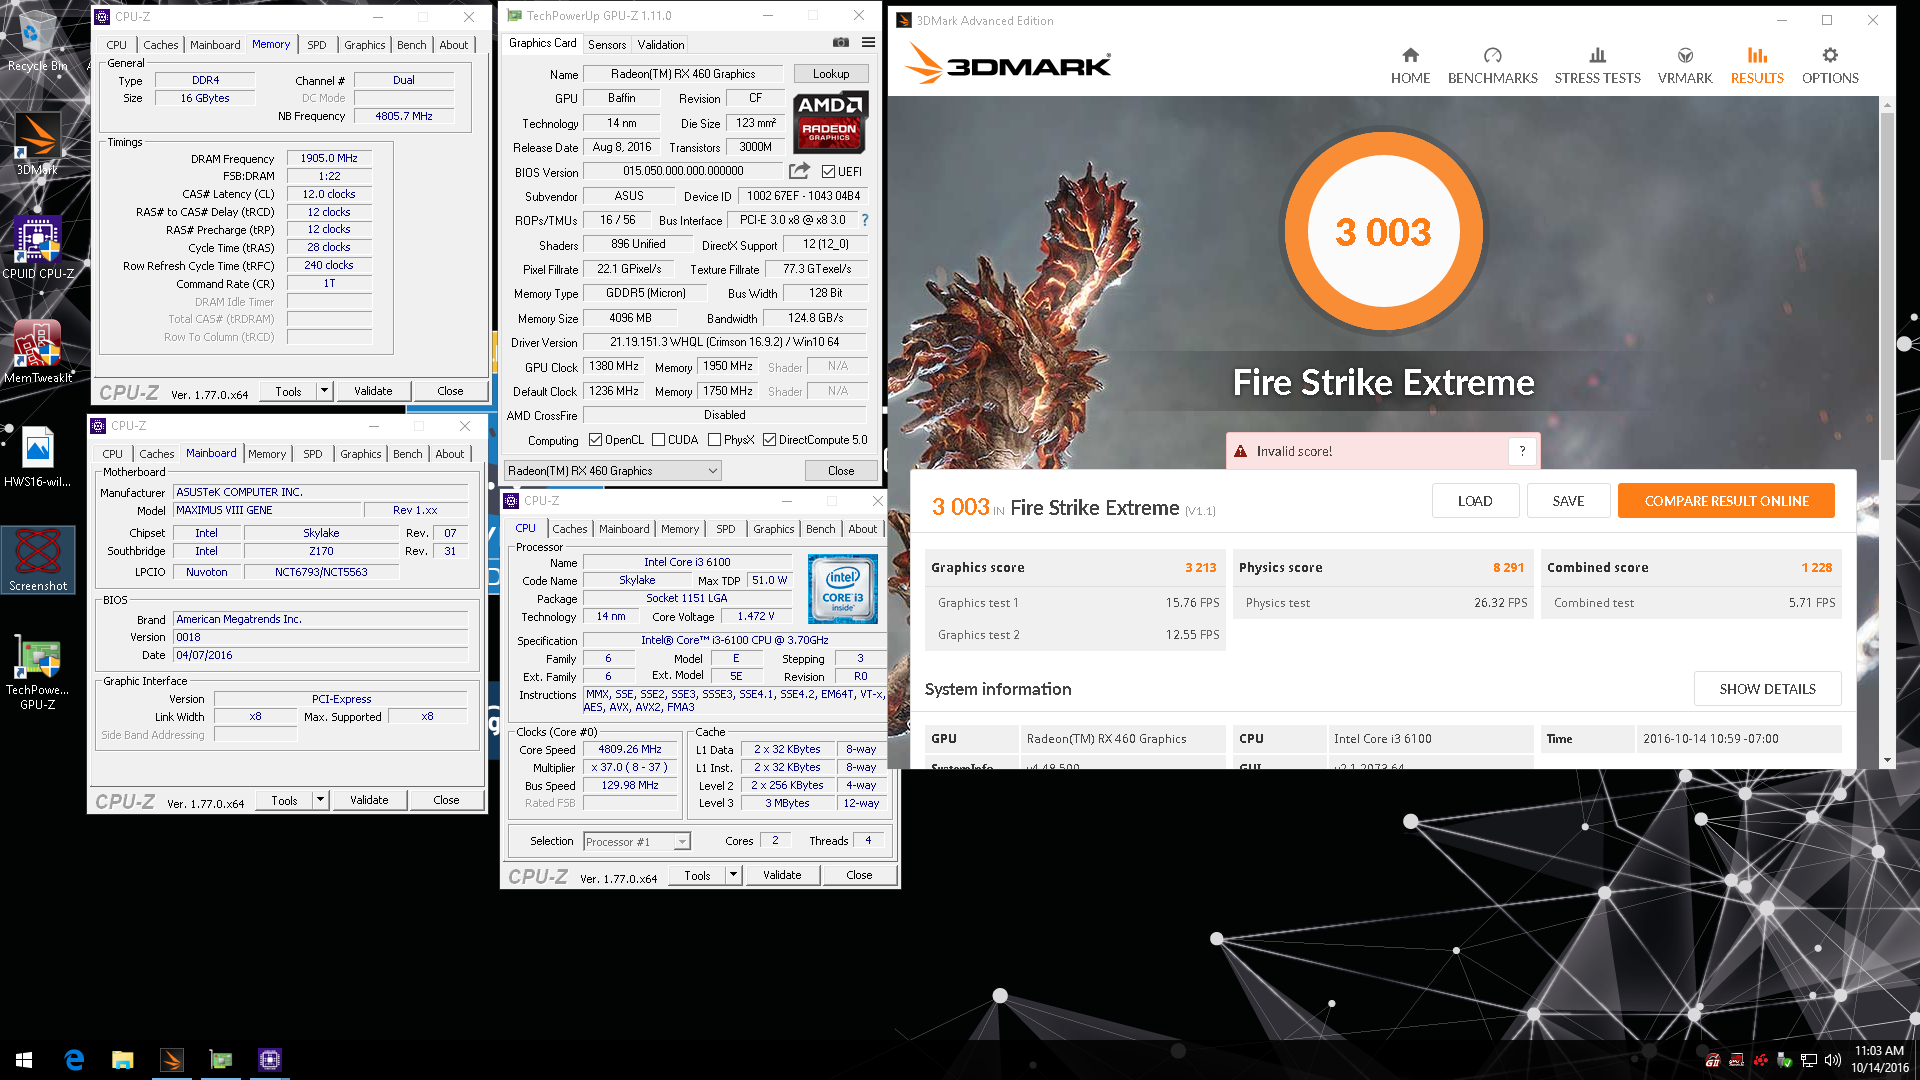Click COMPARE RESULT ONLINE button
The width and height of the screenshot is (1920, 1080).
pos(1726,501)
